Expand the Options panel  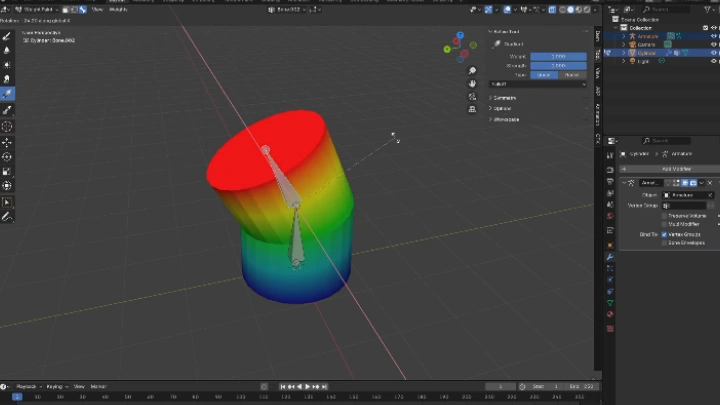tap(502, 108)
